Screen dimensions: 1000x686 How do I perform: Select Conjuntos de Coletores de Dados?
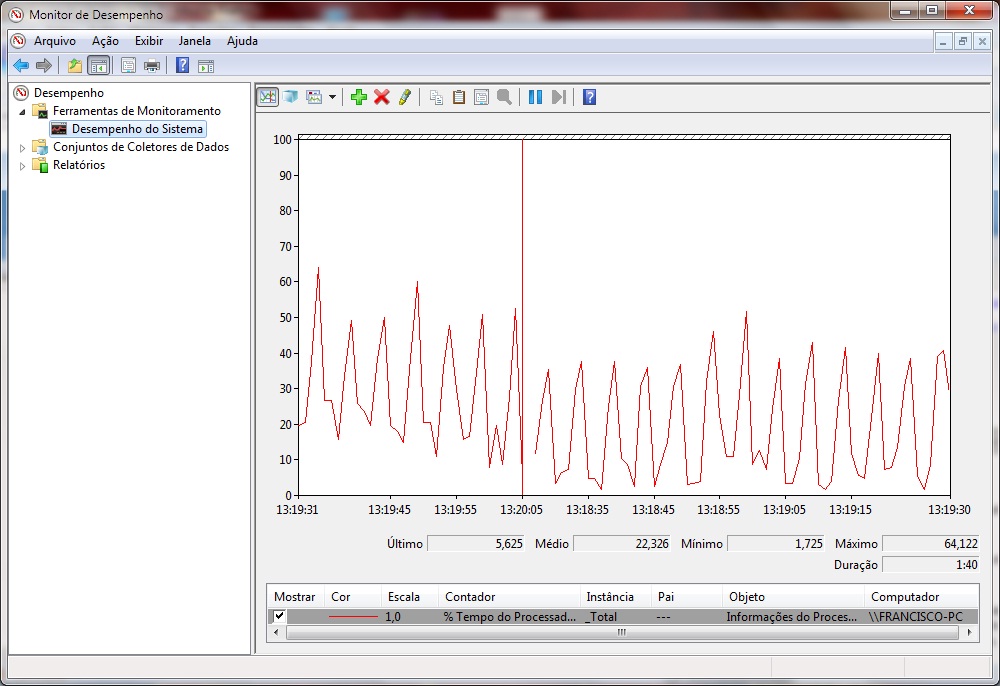pyautogui.click(x=141, y=147)
